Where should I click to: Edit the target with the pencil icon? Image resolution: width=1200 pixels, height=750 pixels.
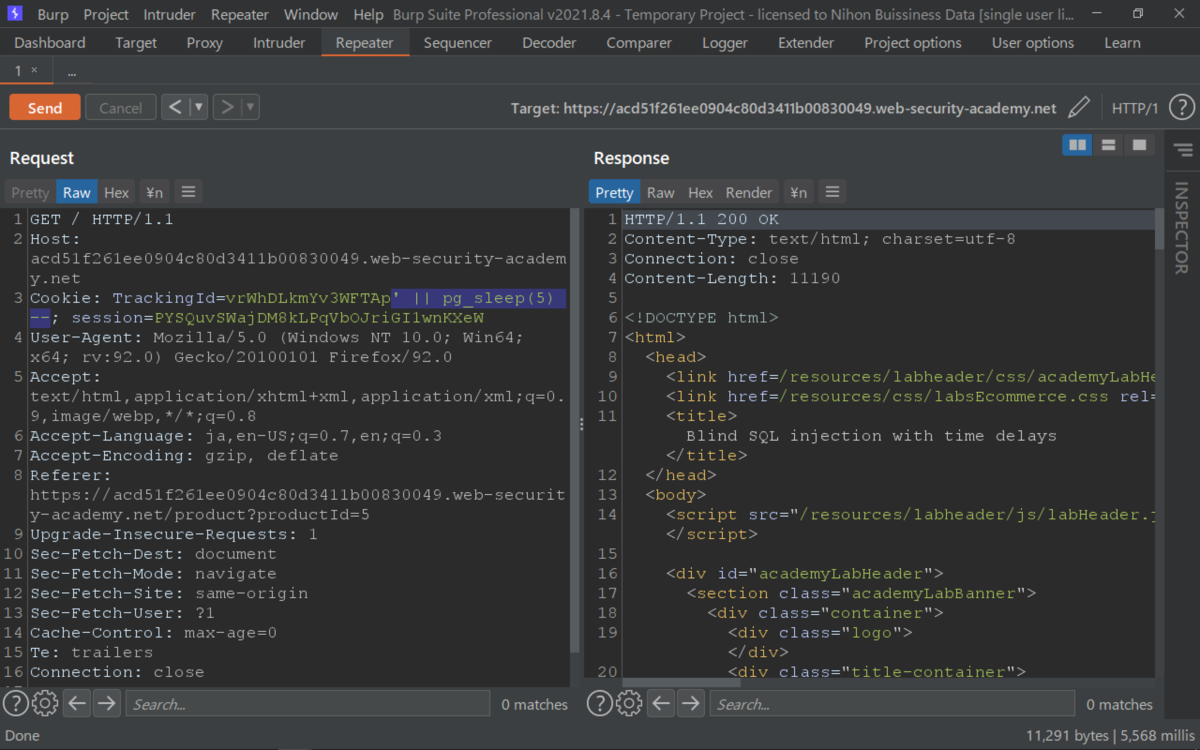point(1078,107)
